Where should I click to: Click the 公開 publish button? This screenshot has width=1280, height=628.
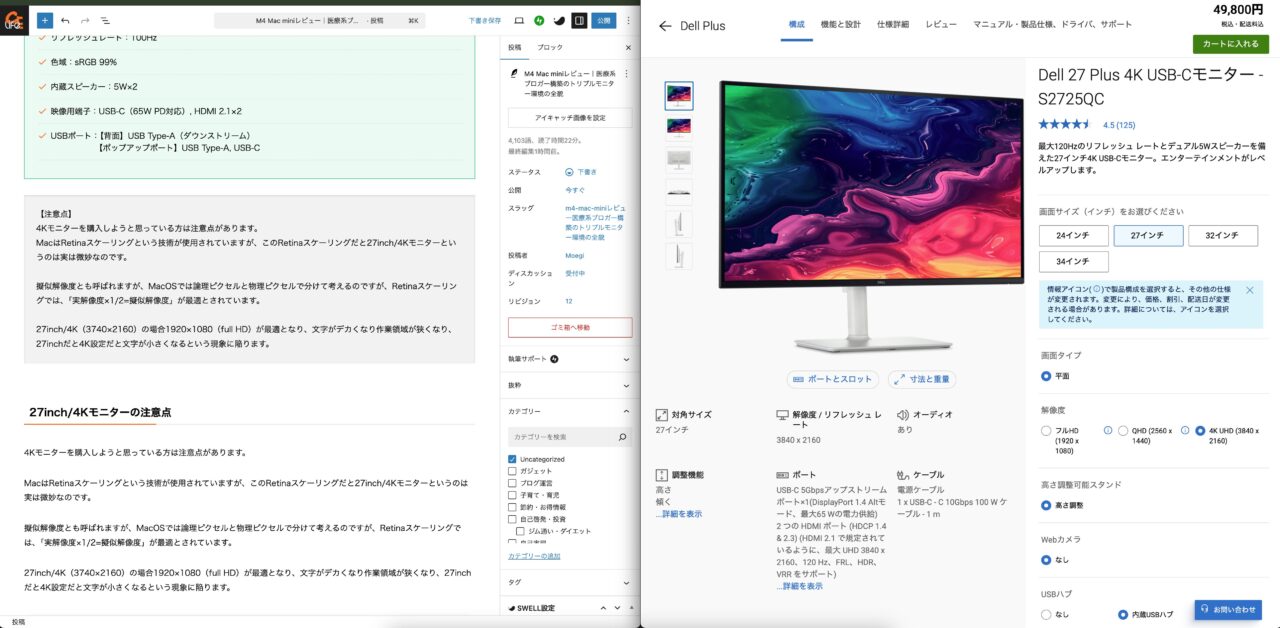(603, 20)
